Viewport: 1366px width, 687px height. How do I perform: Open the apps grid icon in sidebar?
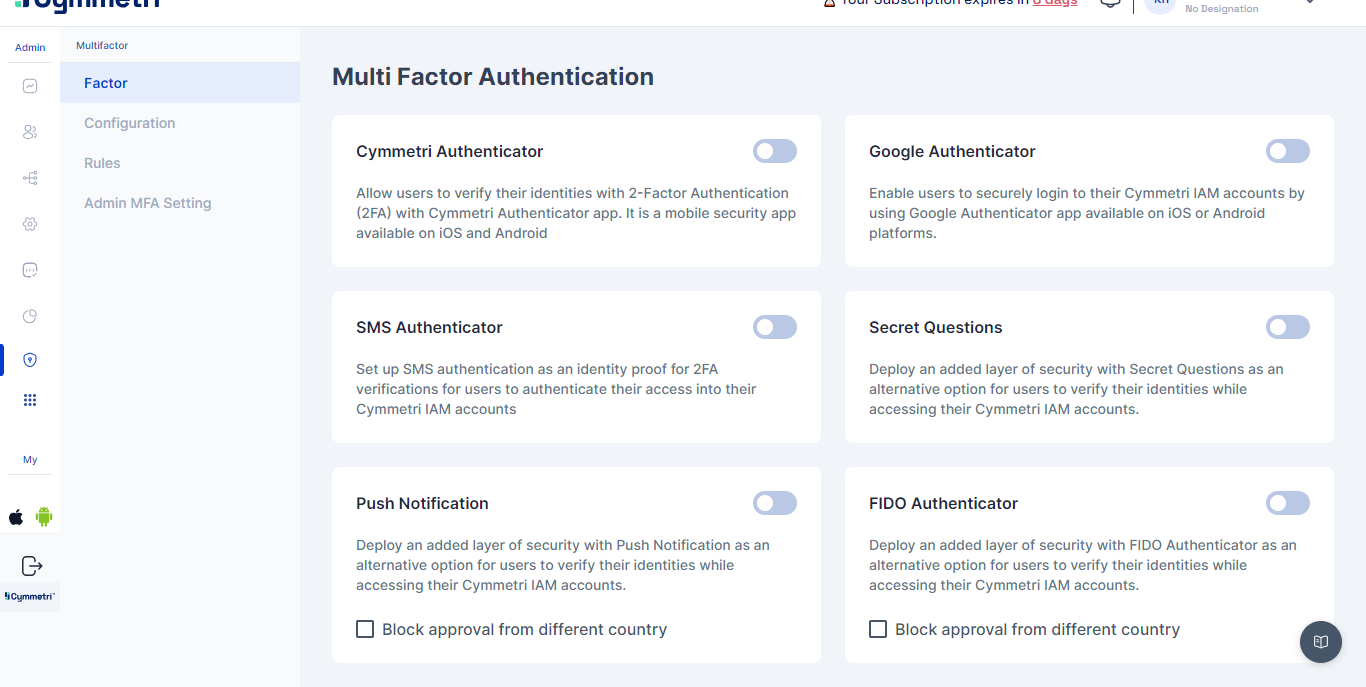[30, 400]
